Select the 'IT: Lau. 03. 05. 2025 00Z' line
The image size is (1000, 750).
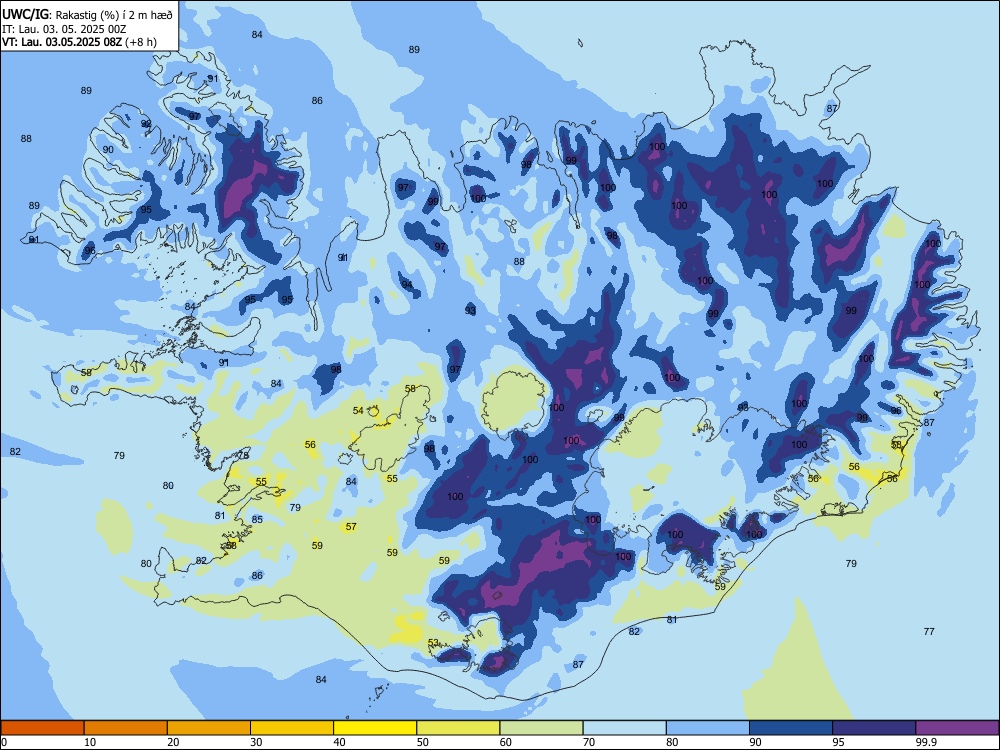[64, 29]
